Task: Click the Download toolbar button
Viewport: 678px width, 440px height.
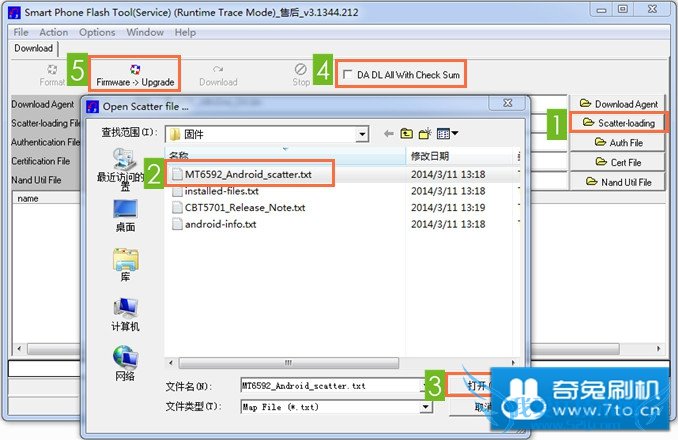Action: coord(218,76)
